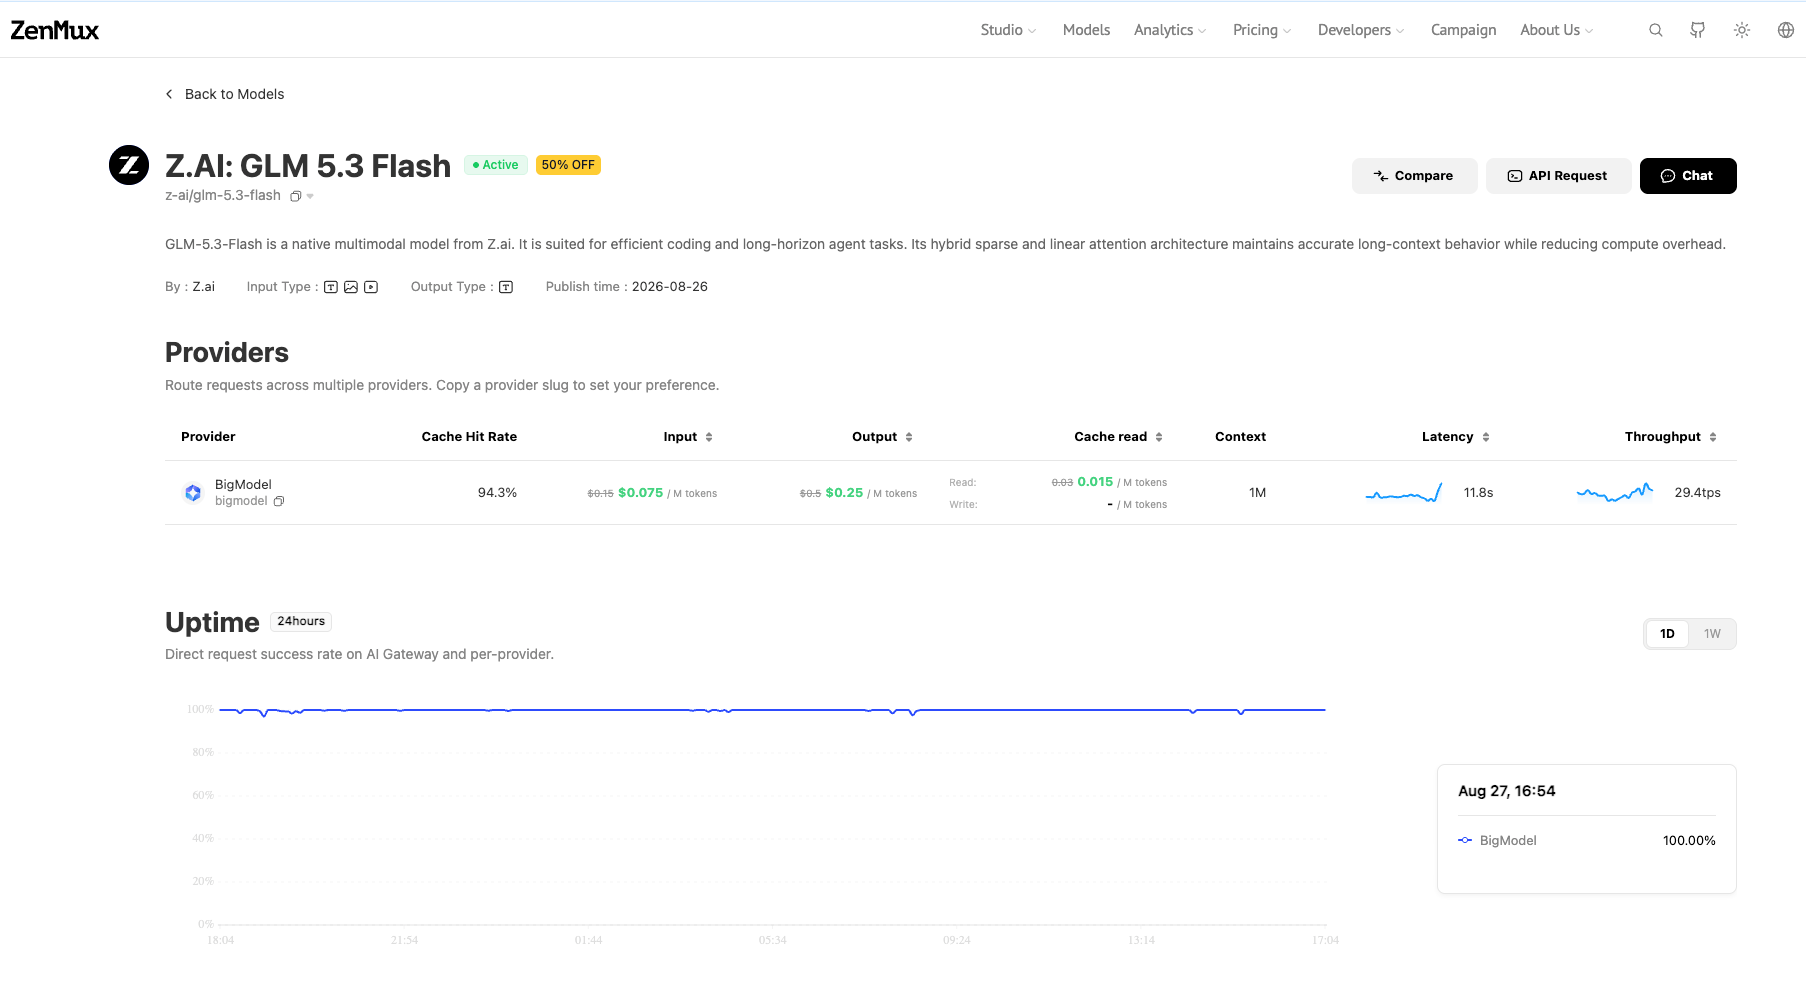This screenshot has width=1806, height=988.
Task: Click the BigModel provider logo
Action: (x=193, y=492)
